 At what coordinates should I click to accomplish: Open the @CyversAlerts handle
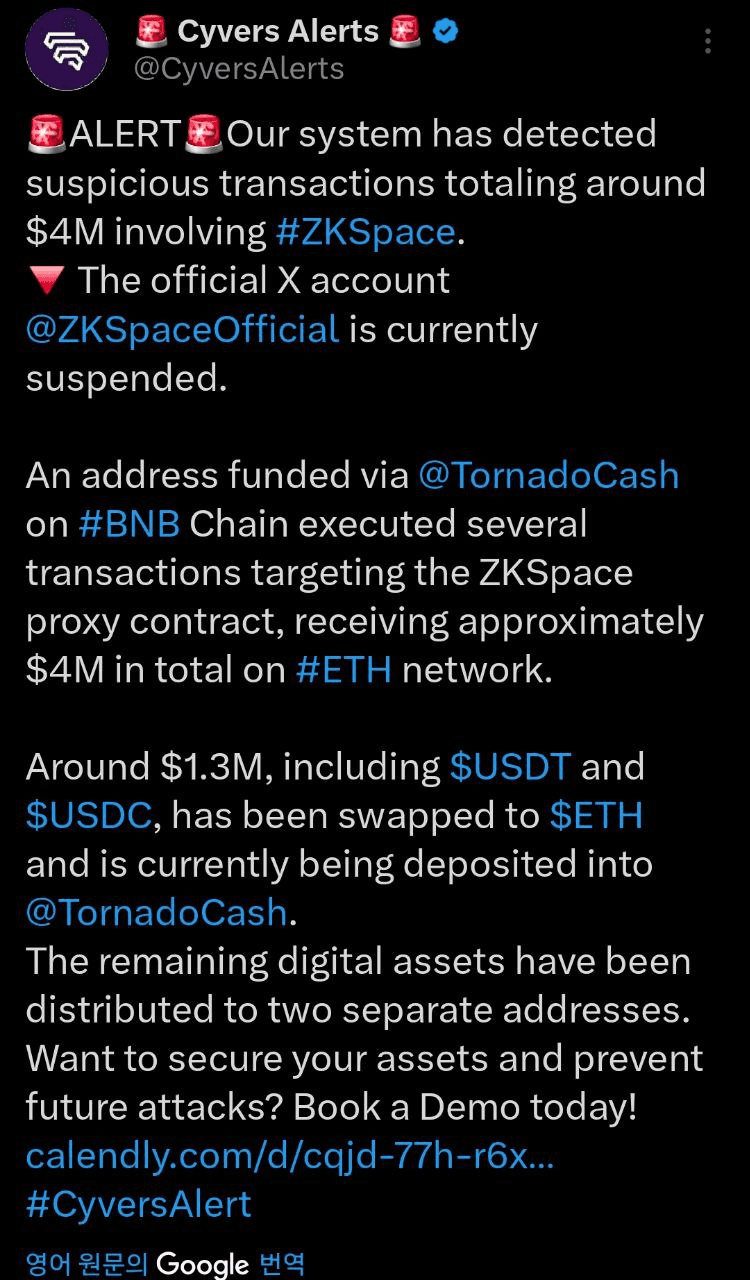pos(238,68)
